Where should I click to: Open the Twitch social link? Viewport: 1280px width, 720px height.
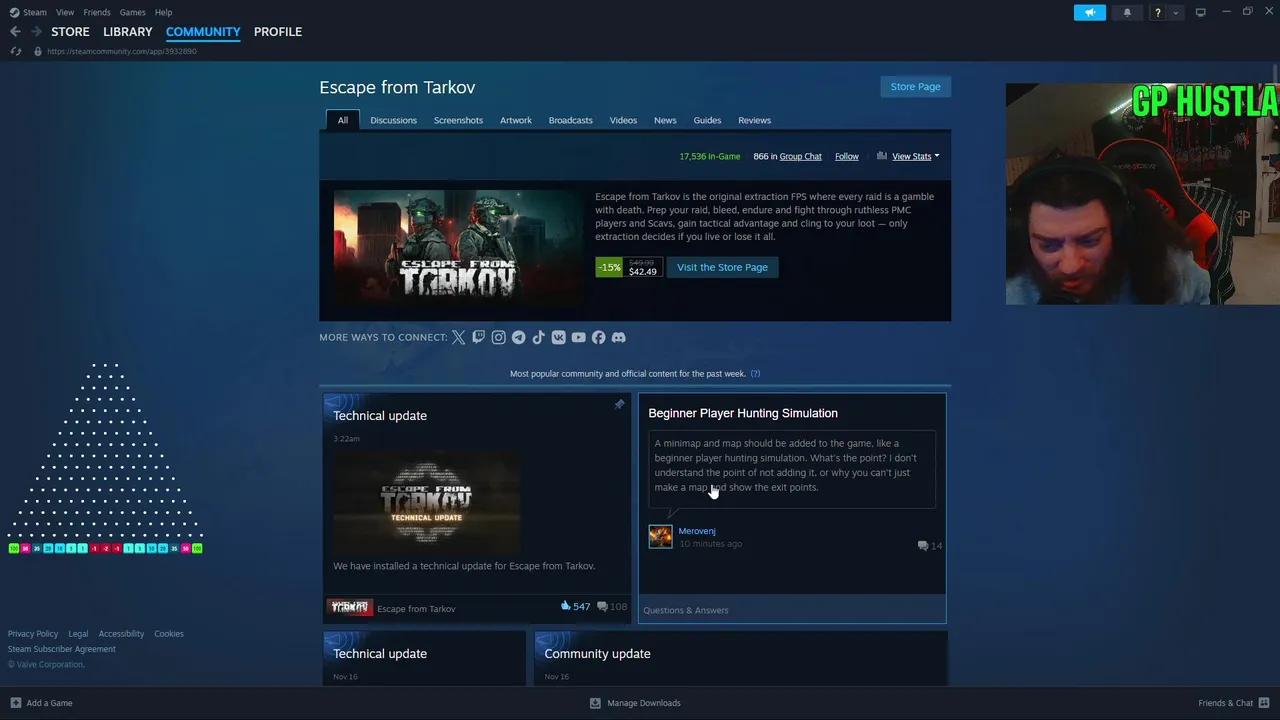tap(478, 338)
